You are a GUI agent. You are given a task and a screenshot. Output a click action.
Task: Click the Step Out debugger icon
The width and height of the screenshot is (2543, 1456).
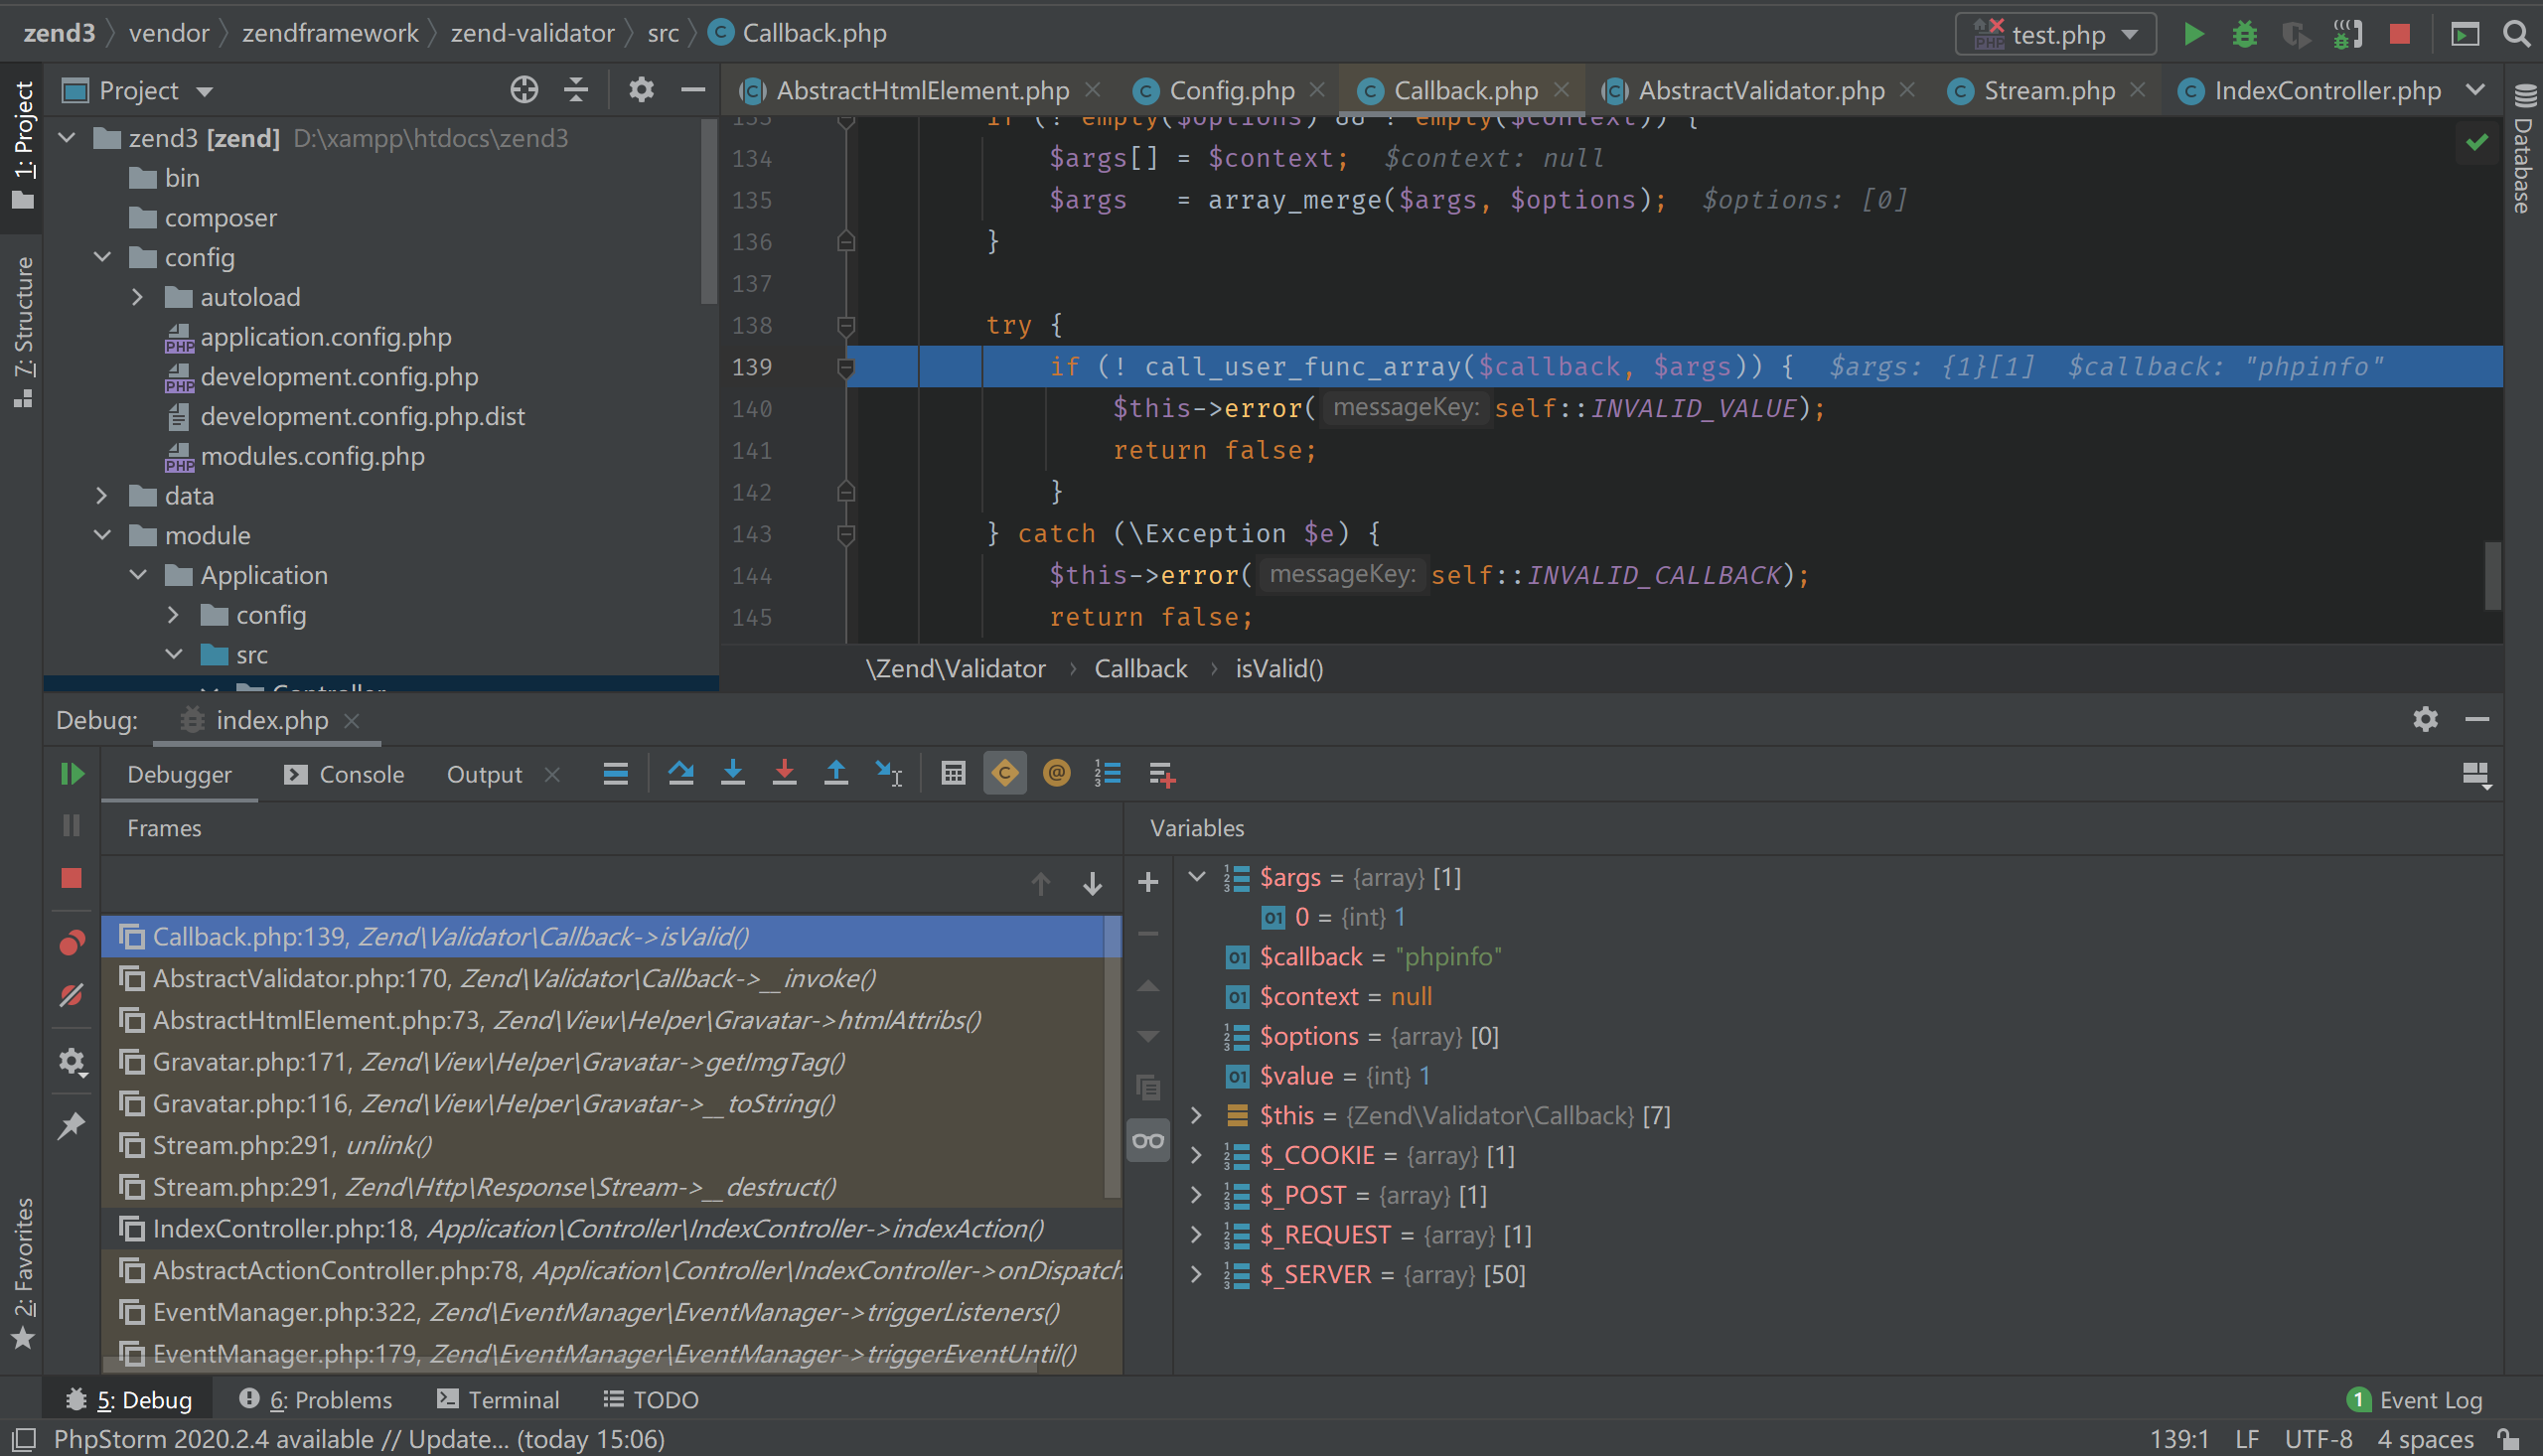click(x=836, y=773)
